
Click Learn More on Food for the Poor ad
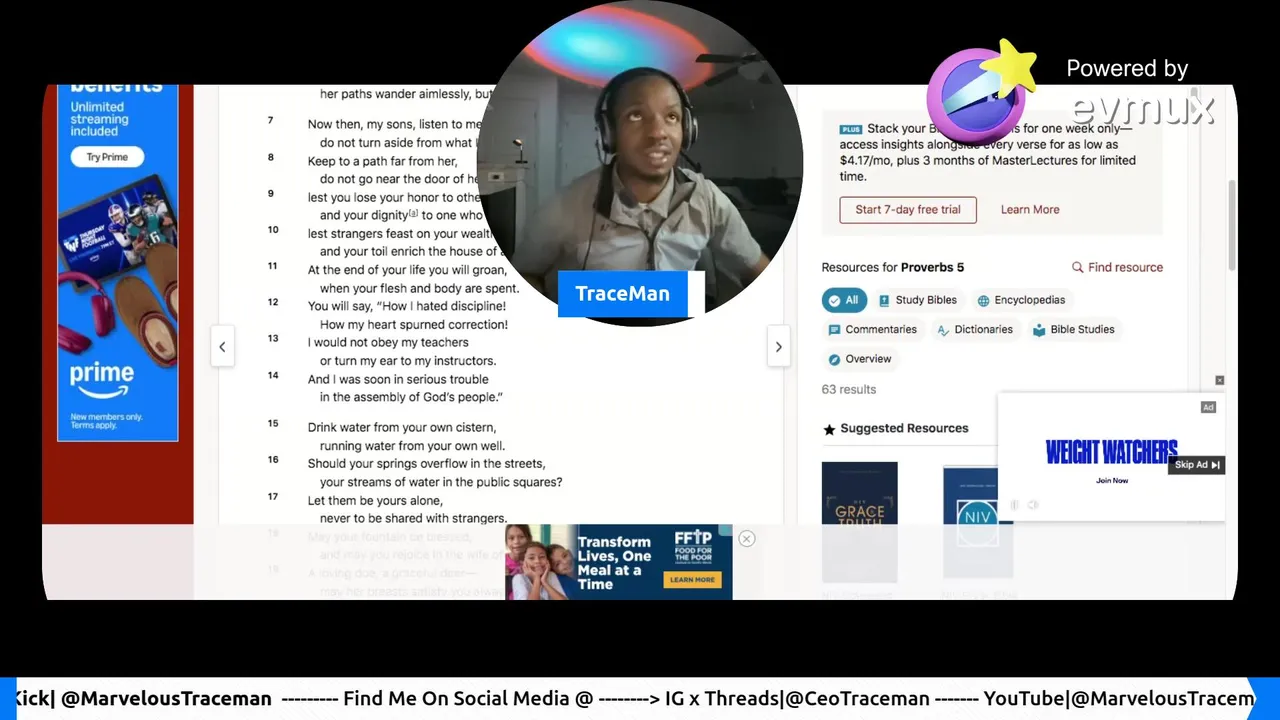click(693, 579)
